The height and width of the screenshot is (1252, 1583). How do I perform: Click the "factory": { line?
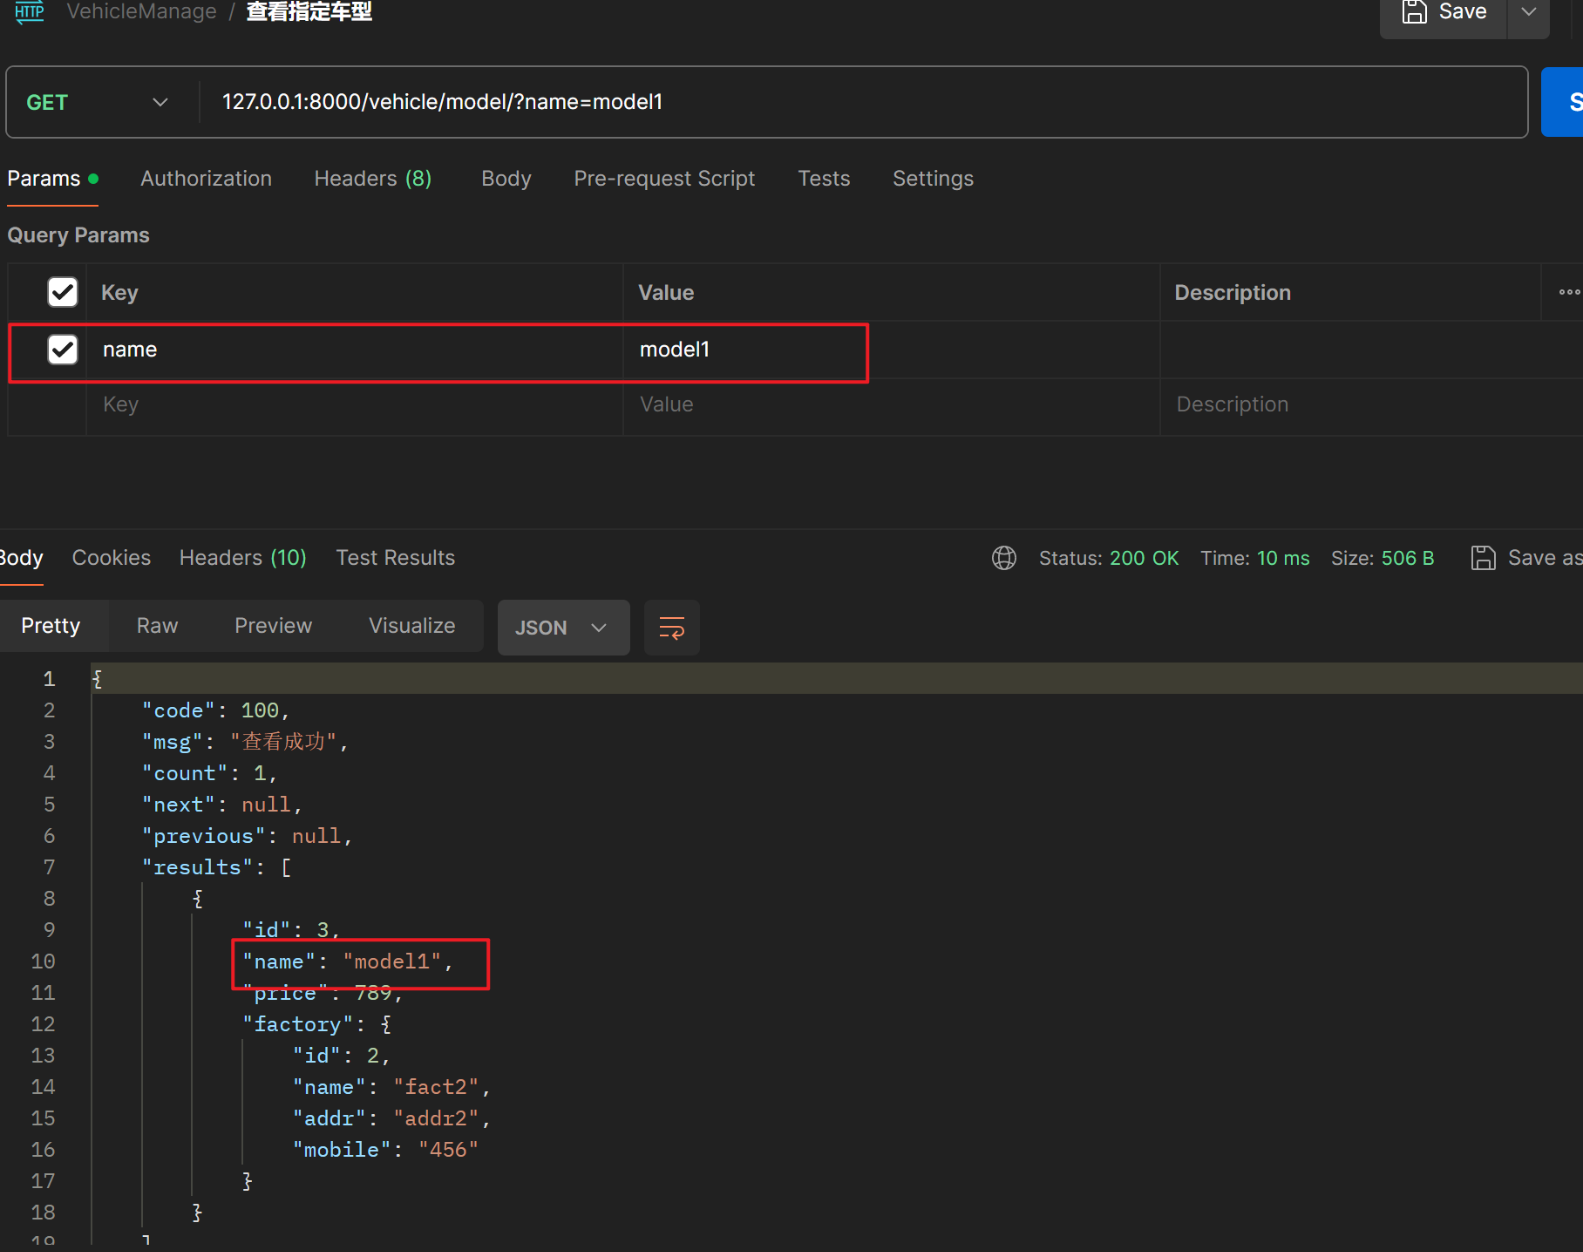pyautogui.click(x=317, y=1024)
